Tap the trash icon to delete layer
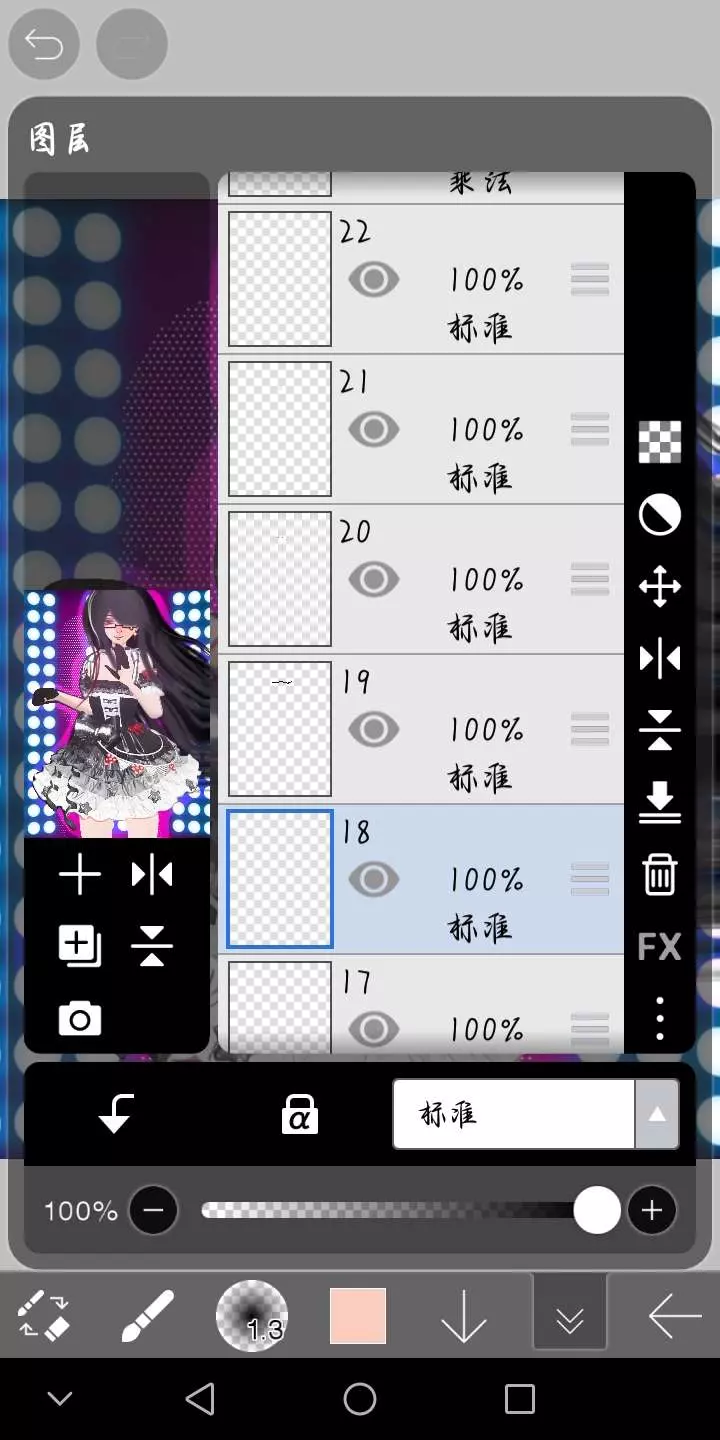Image resolution: width=720 pixels, height=1440 pixels. point(659,875)
